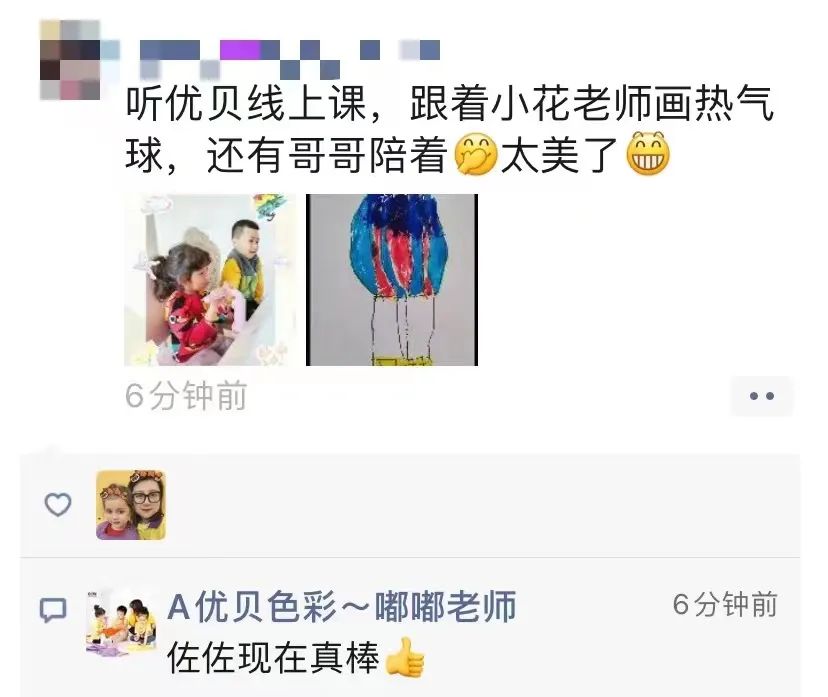
Task: Open liker's avatar with glasses woman
Action: point(131,505)
